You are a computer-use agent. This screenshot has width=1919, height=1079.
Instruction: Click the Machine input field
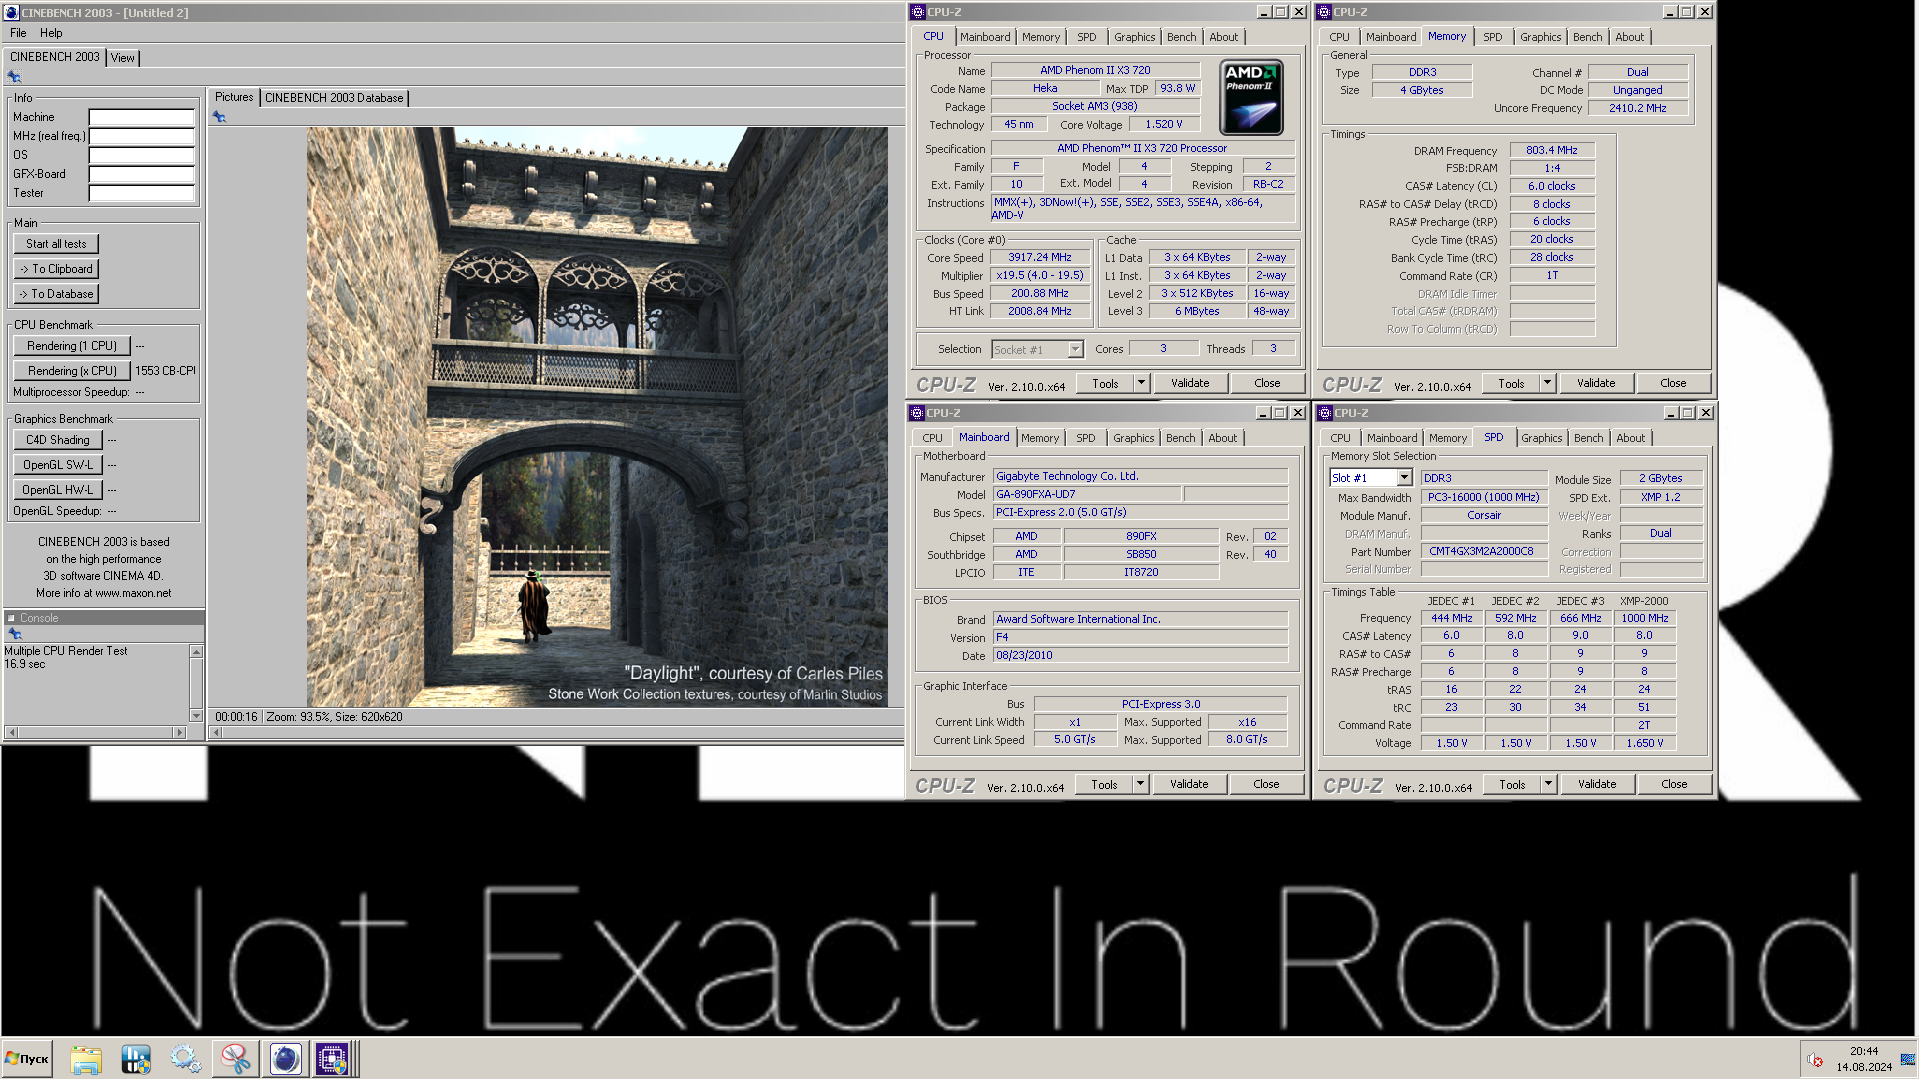[141, 117]
